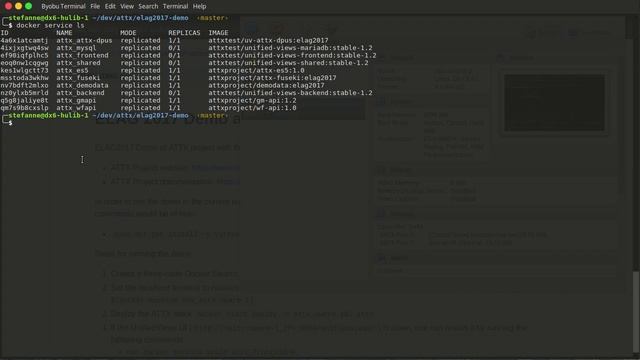The width and height of the screenshot is (640, 360).
Task: Click service name attx_demodata
Action: point(82,85)
